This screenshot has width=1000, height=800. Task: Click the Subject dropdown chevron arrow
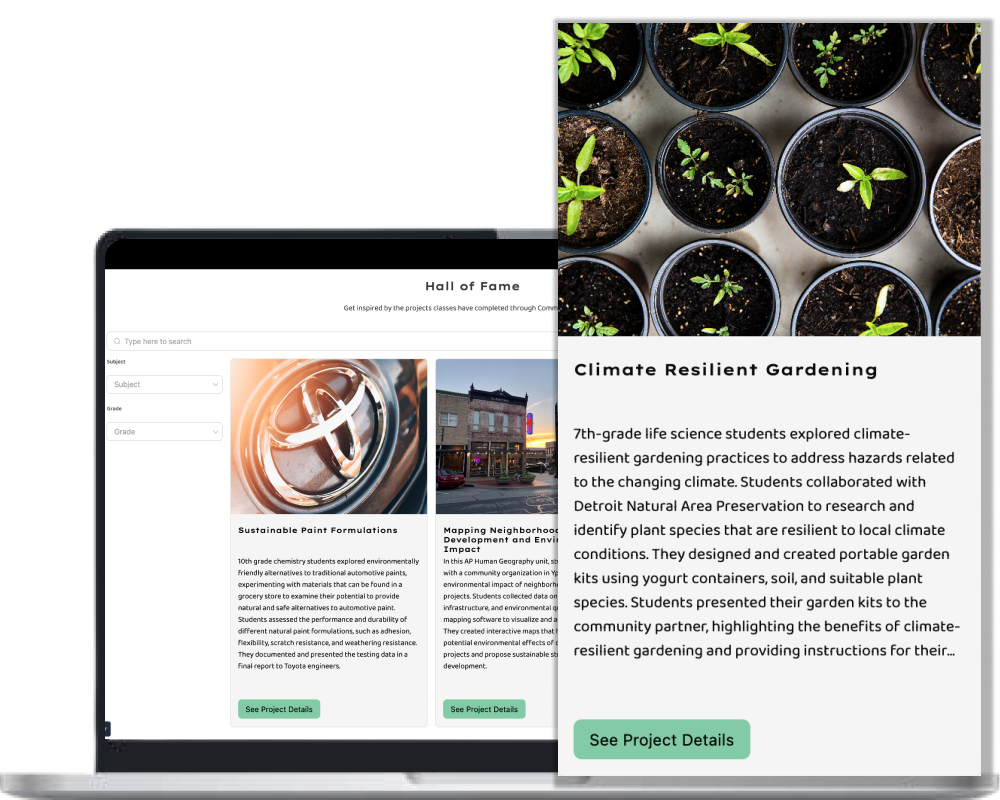pos(215,384)
